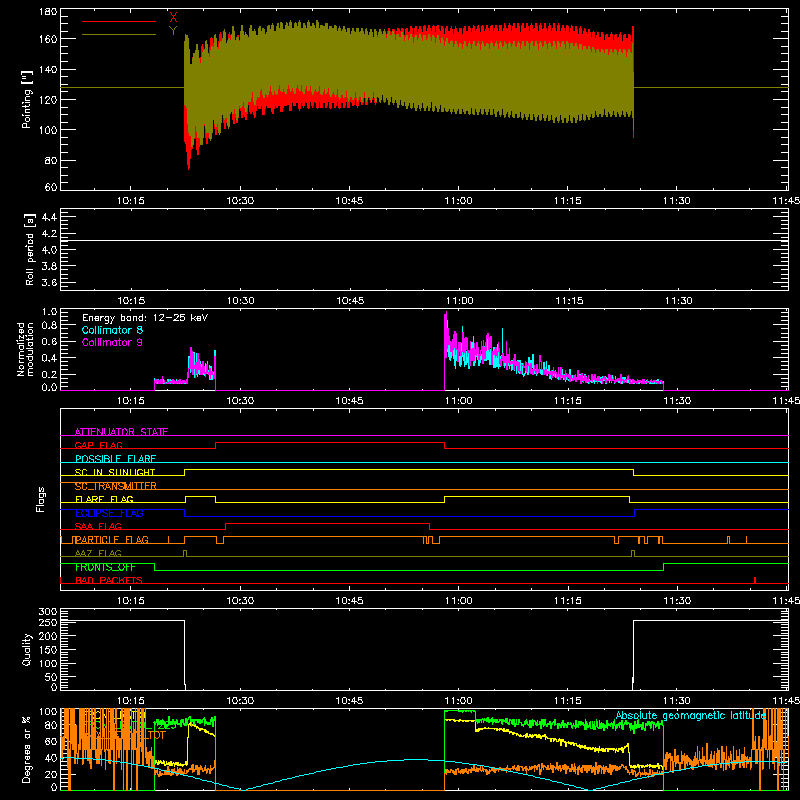Click the 250 tick on Quality axis
800x800 pixels.
tap(48, 622)
